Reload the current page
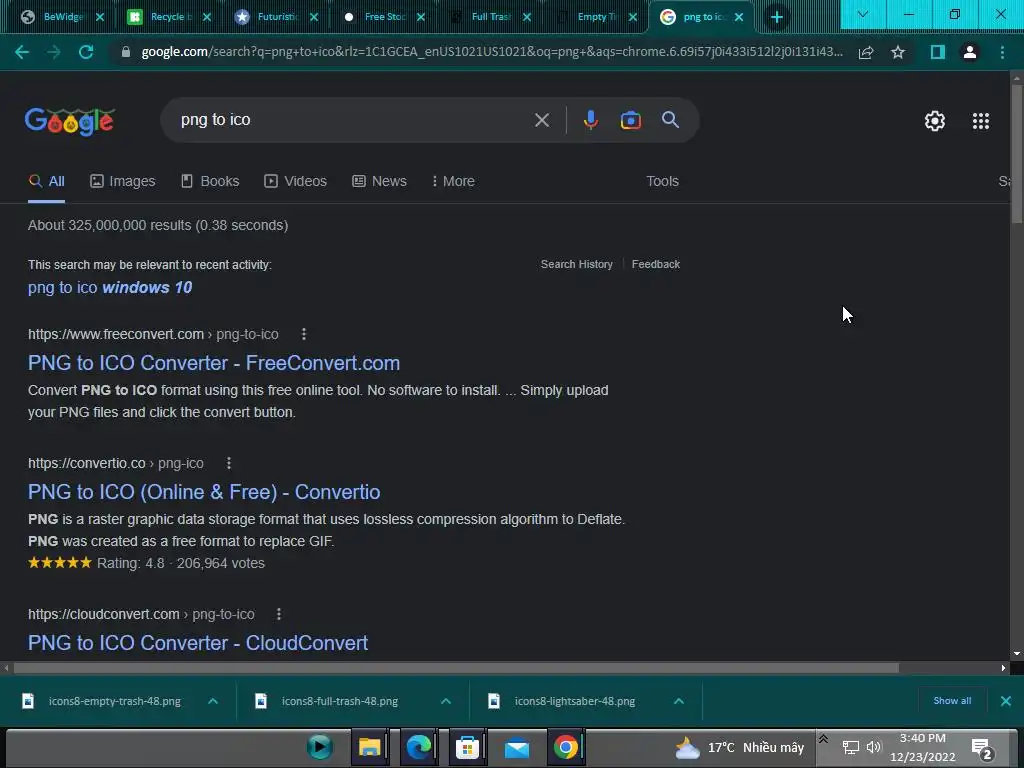Screen dimensions: 1024x768 point(86,52)
